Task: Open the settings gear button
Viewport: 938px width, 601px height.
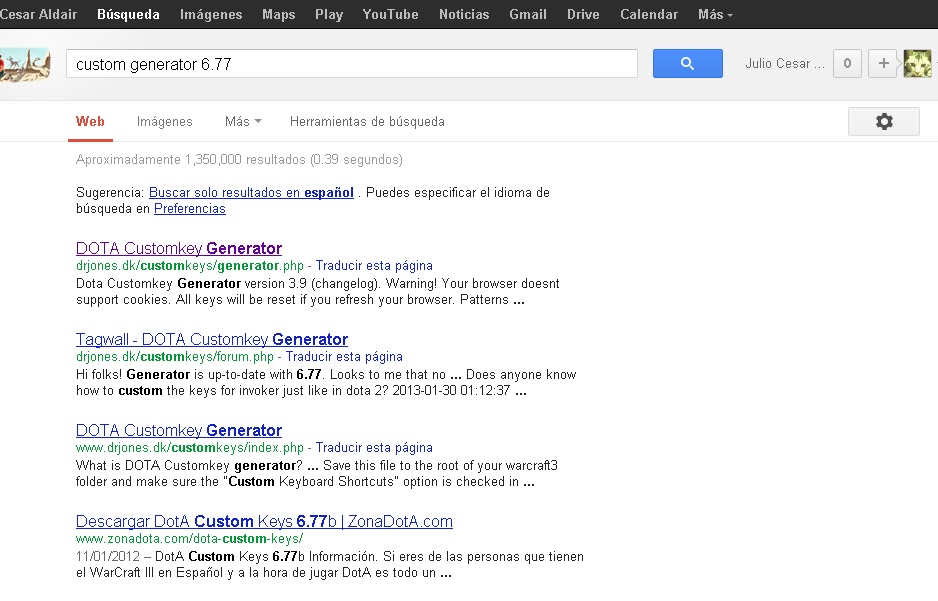Action: tap(884, 121)
